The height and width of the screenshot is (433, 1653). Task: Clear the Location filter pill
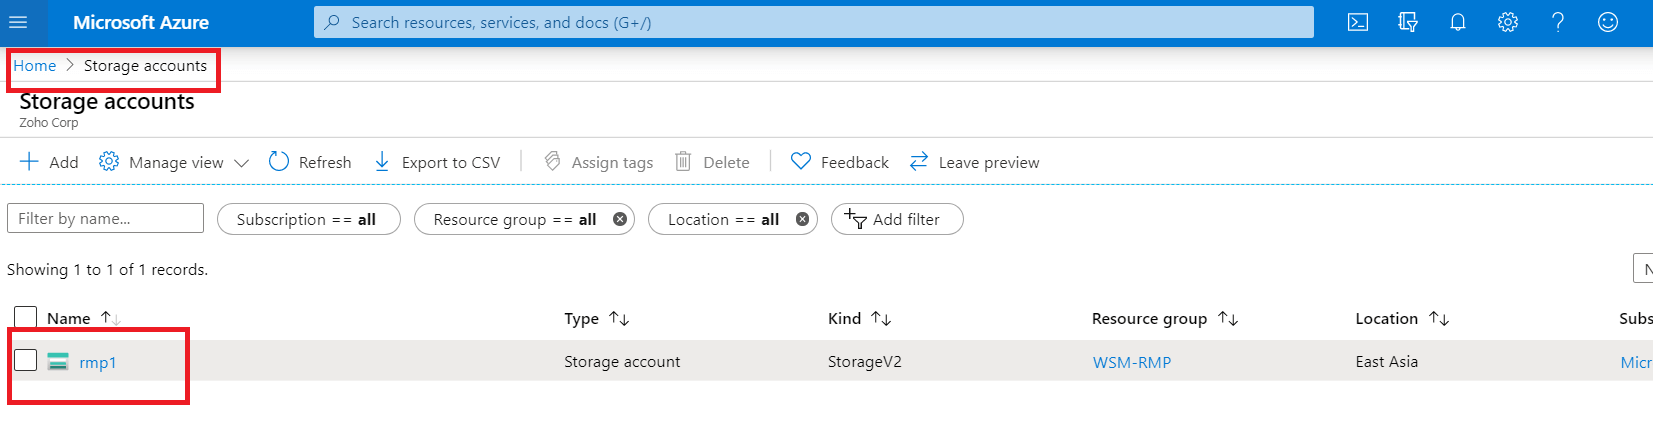coord(802,219)
